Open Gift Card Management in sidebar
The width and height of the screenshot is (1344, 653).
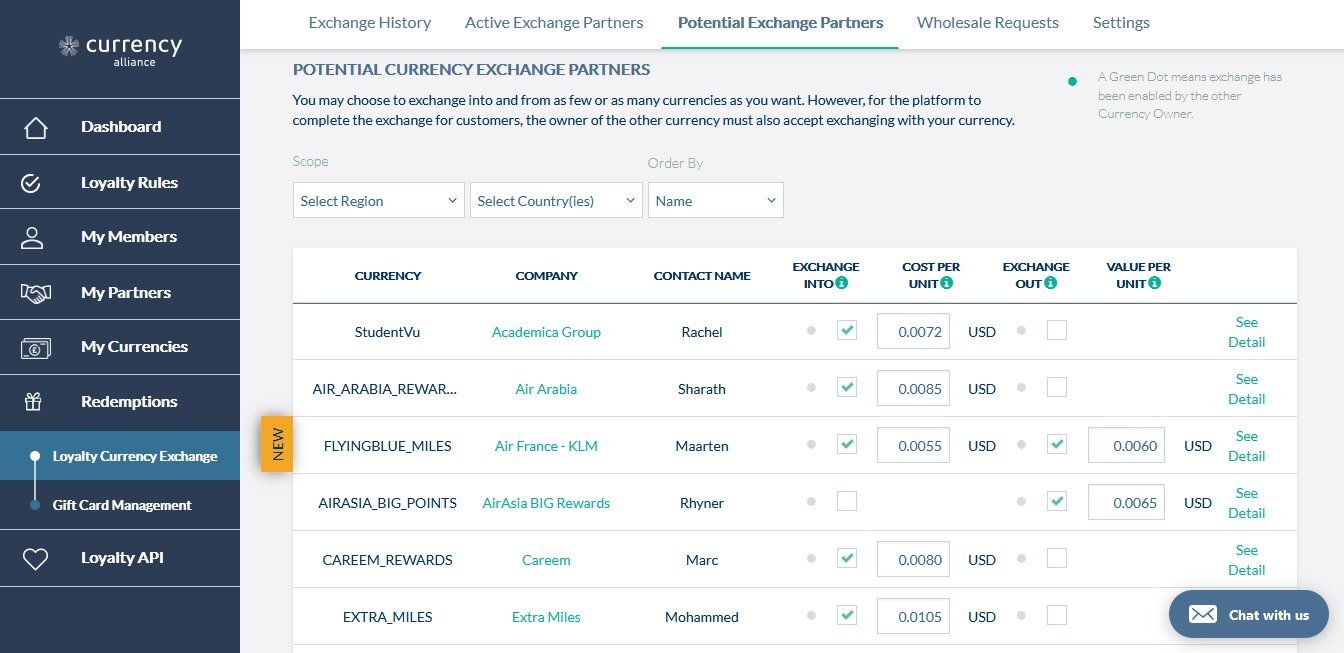coord(120,505)
